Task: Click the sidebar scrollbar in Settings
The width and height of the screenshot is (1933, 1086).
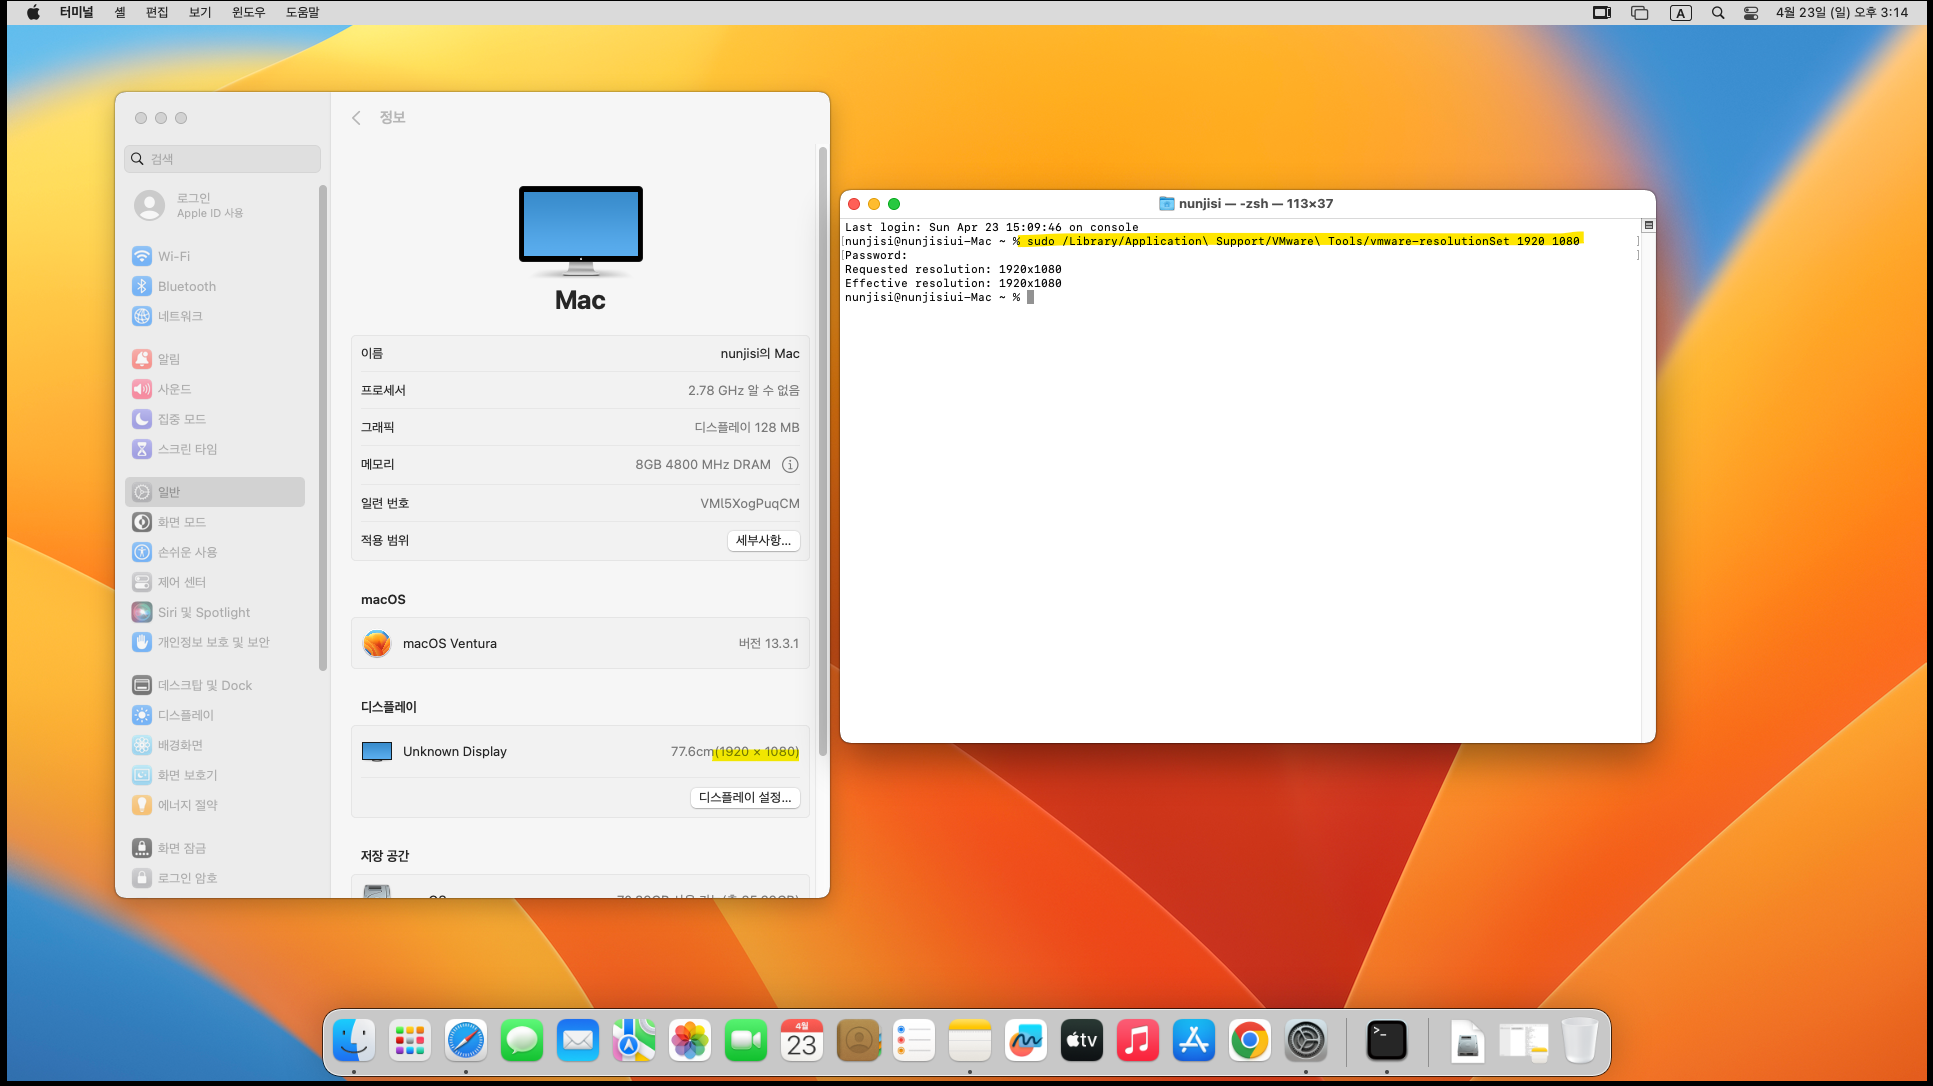Action: (323, 428)
